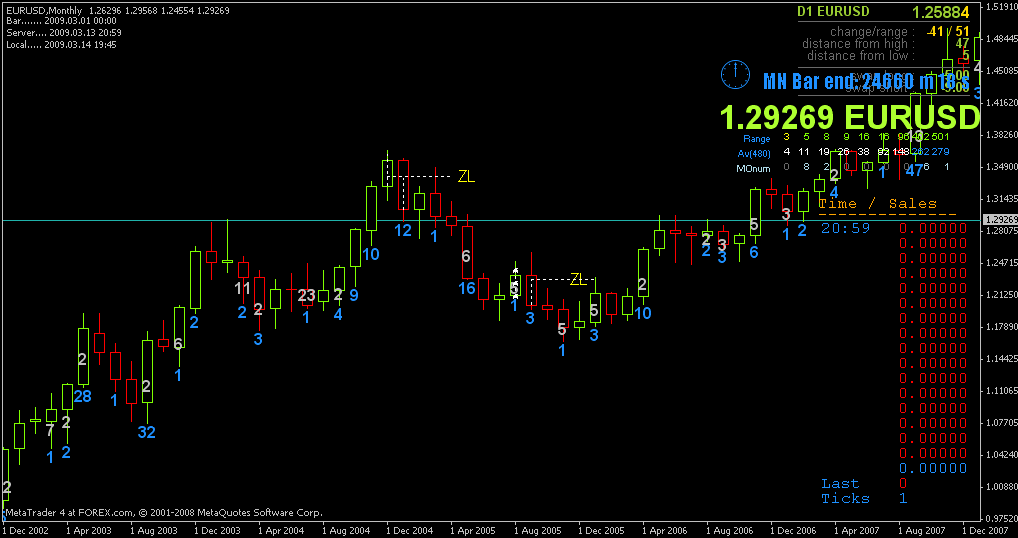Image resolution: width=1018 pixels, height=538 pixels.
Task: Click the 1 Apr 2003 date on time axis
Action: click(x=90, y=530)
